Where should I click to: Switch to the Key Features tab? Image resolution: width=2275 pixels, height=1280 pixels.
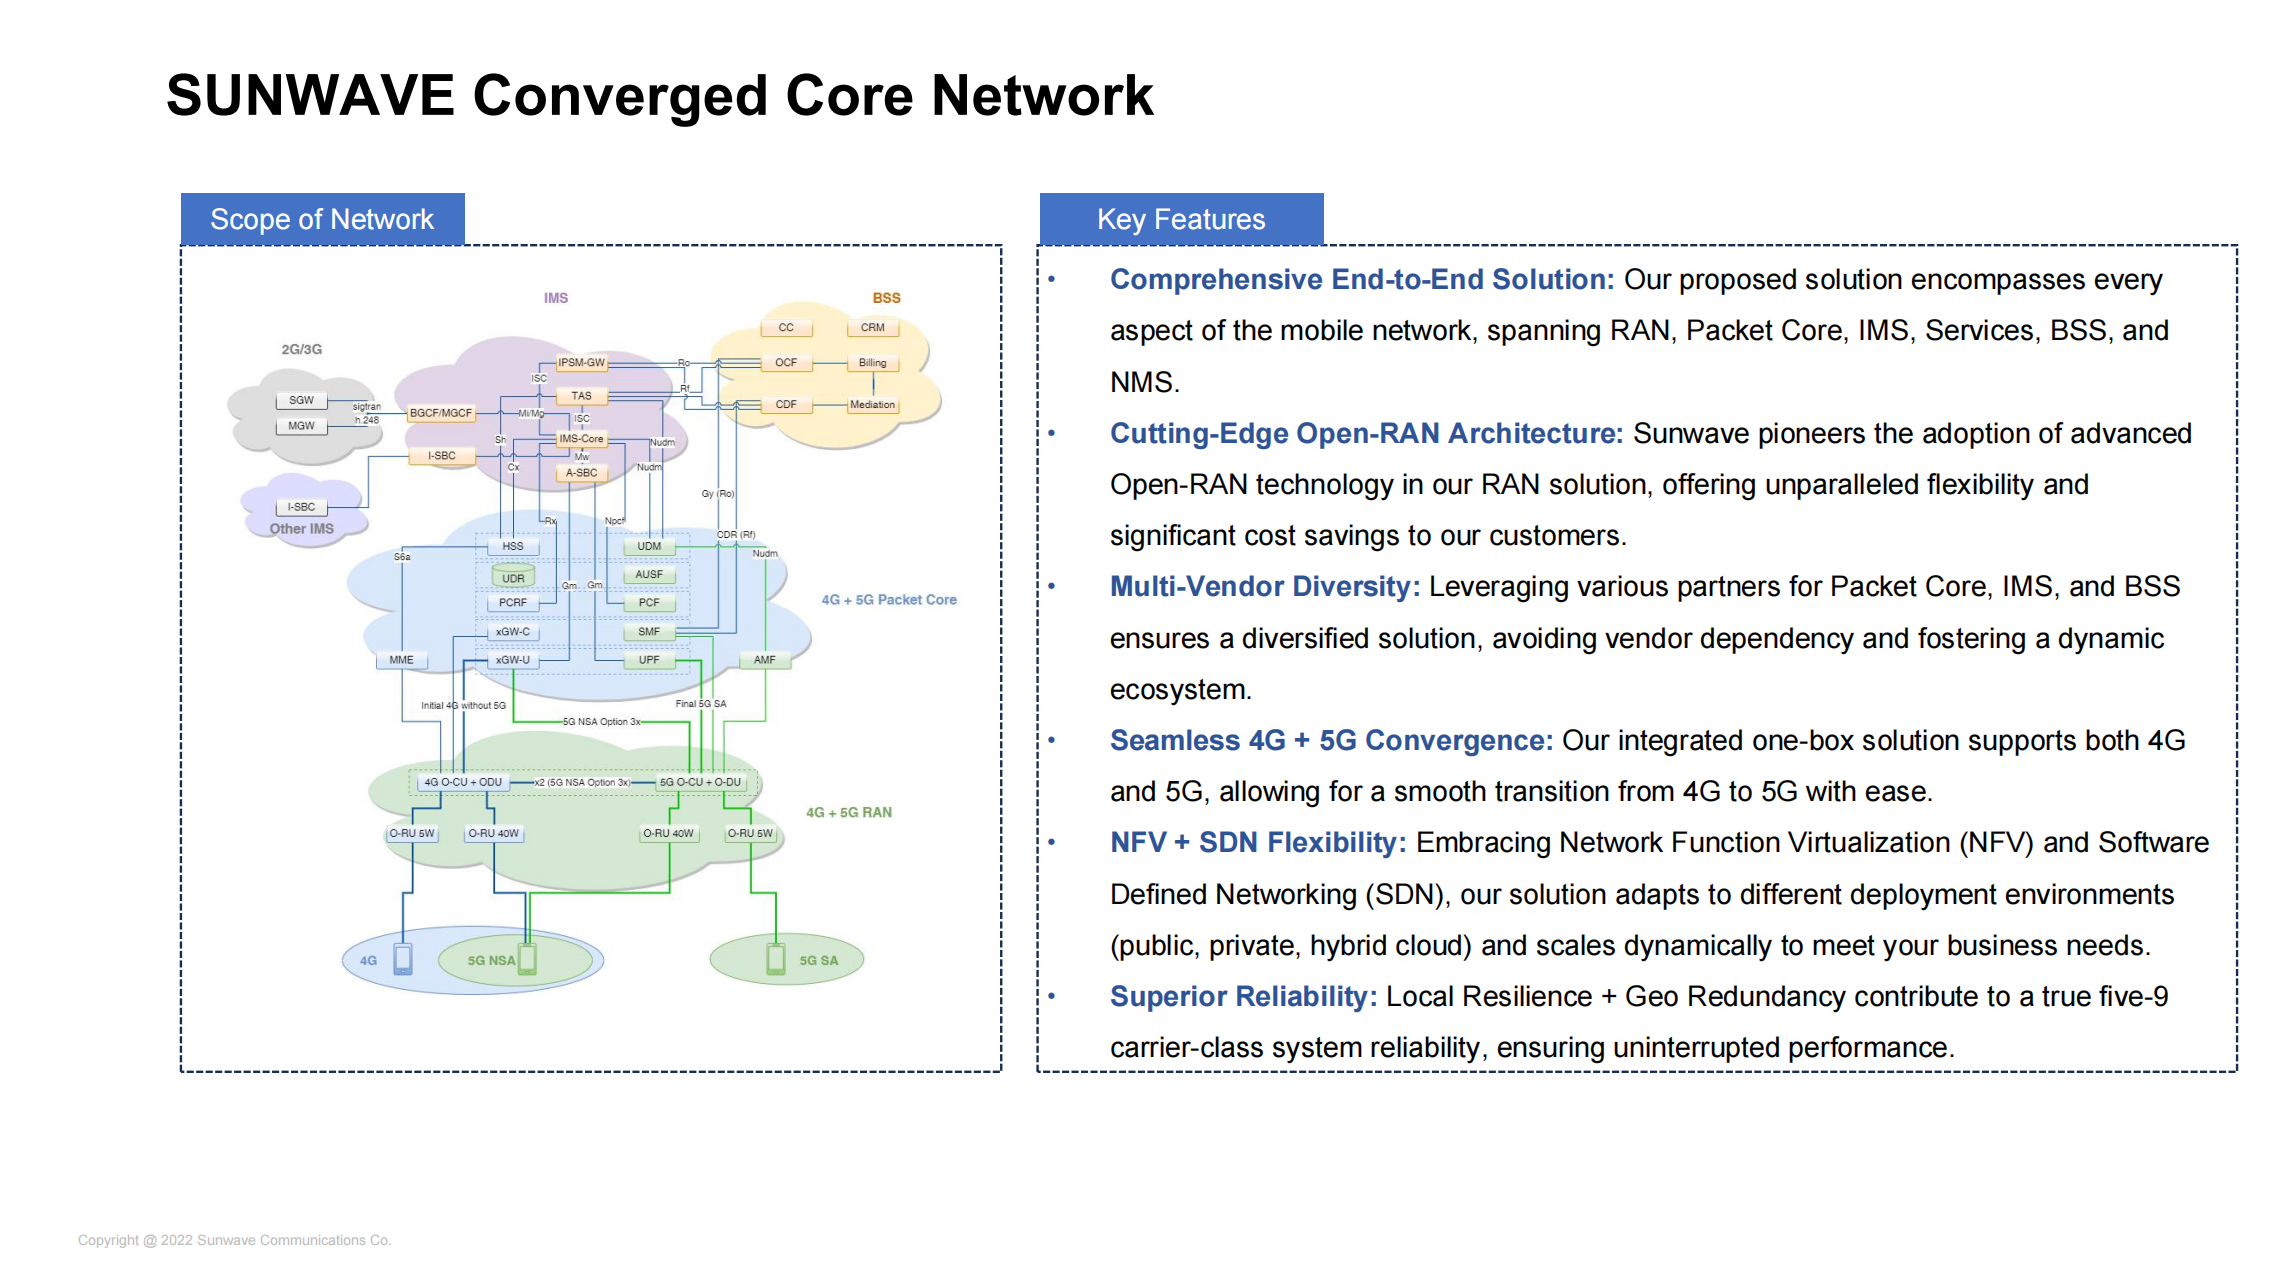click(x=1181, y=218)
